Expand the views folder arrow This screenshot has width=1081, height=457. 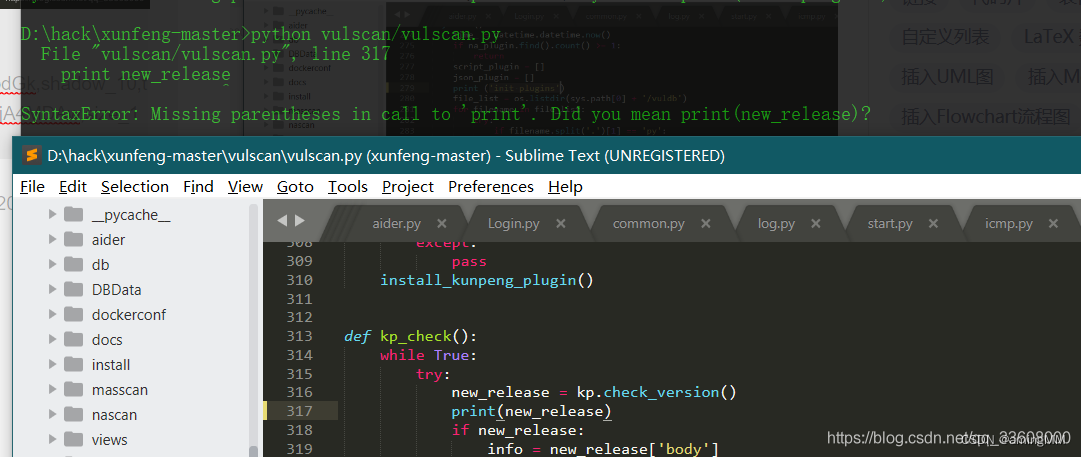pos(52,439)
